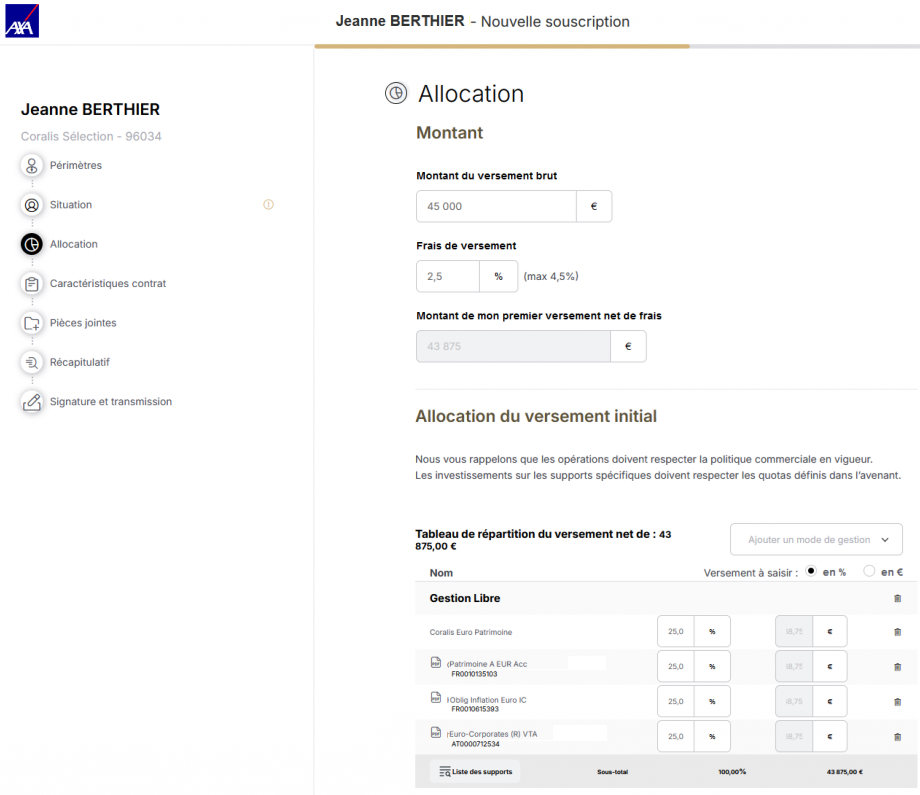The width and height of the screenshot is (920, 795).
Task: Expand 'Ajouter un mode de gestion' dropdown
Action: [x=816, y=540]
